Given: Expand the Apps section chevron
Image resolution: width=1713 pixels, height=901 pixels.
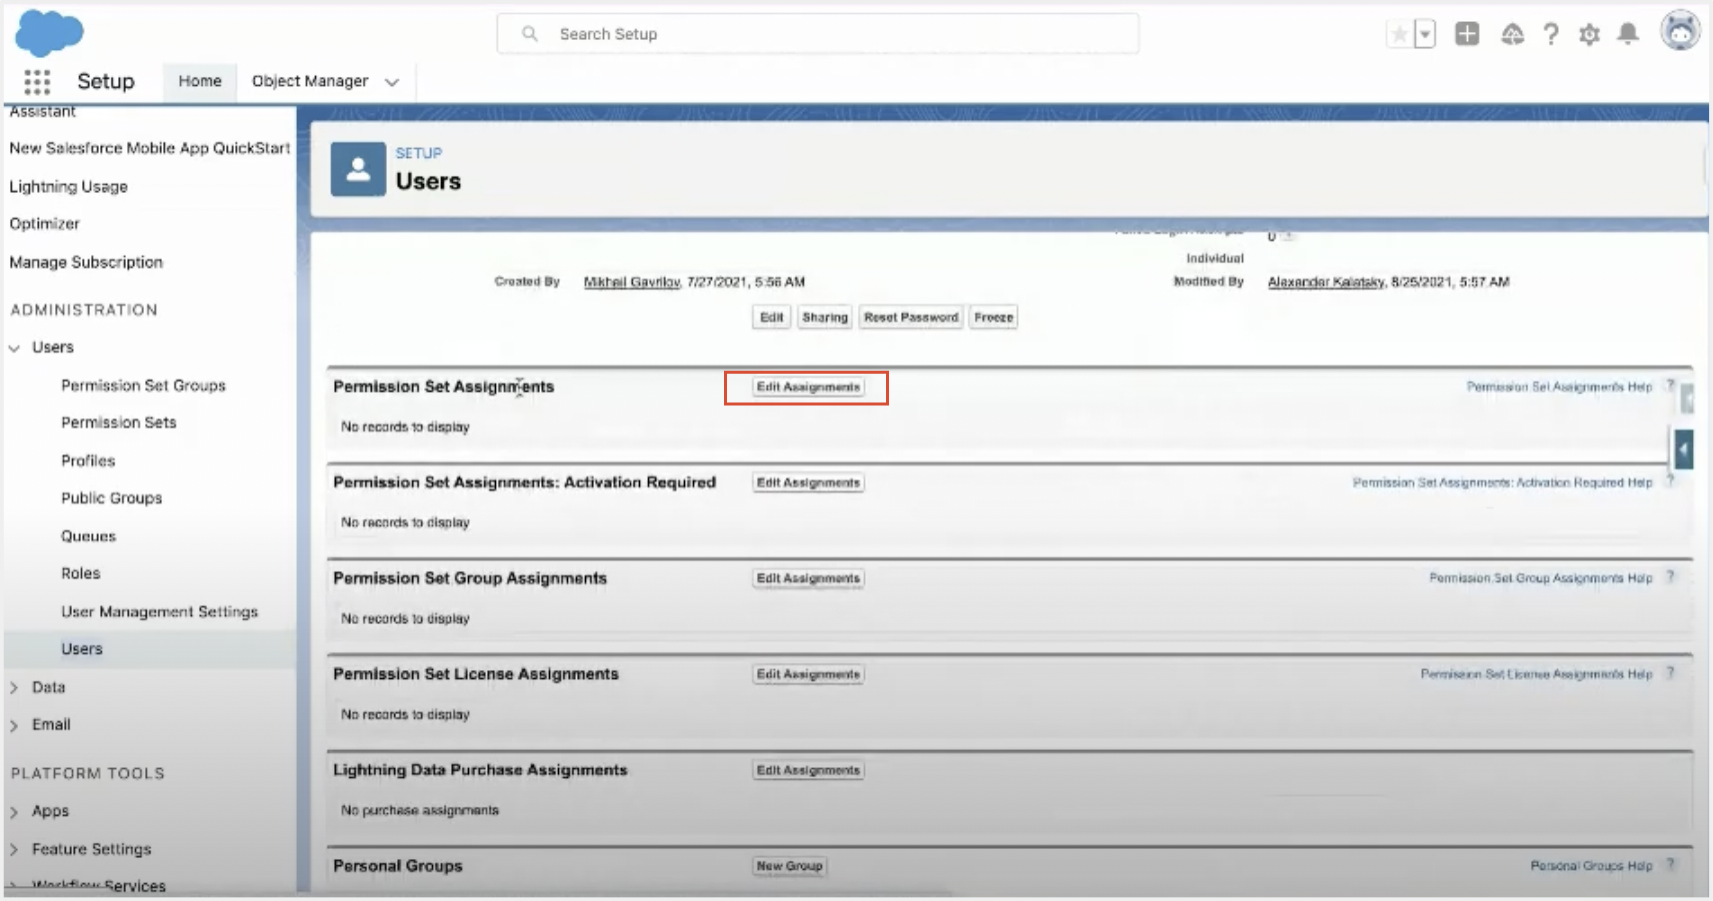Looking at the screenshot, I should point(14,812).
